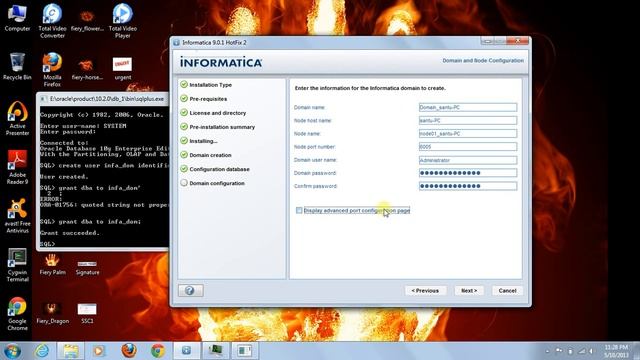
Task: Click the installer help question-mark button
Action: [190, 291]
